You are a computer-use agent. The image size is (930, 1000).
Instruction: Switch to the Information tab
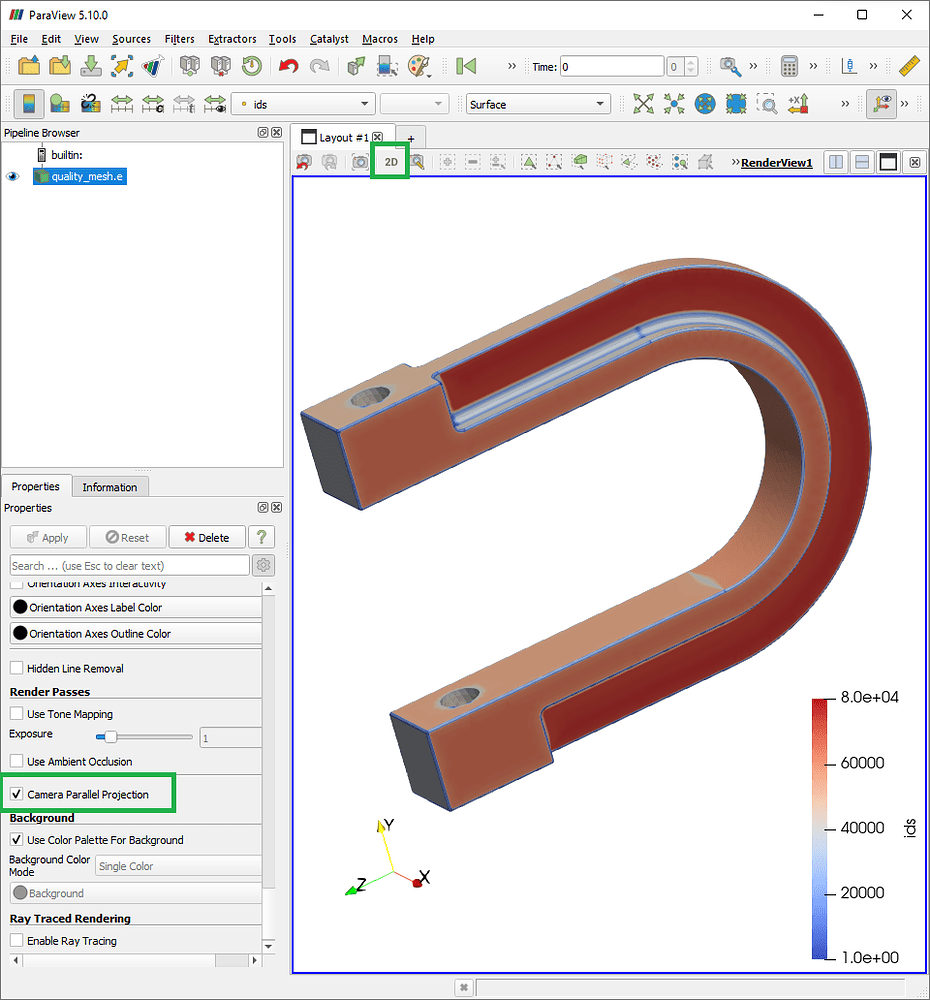click(110, 487)
